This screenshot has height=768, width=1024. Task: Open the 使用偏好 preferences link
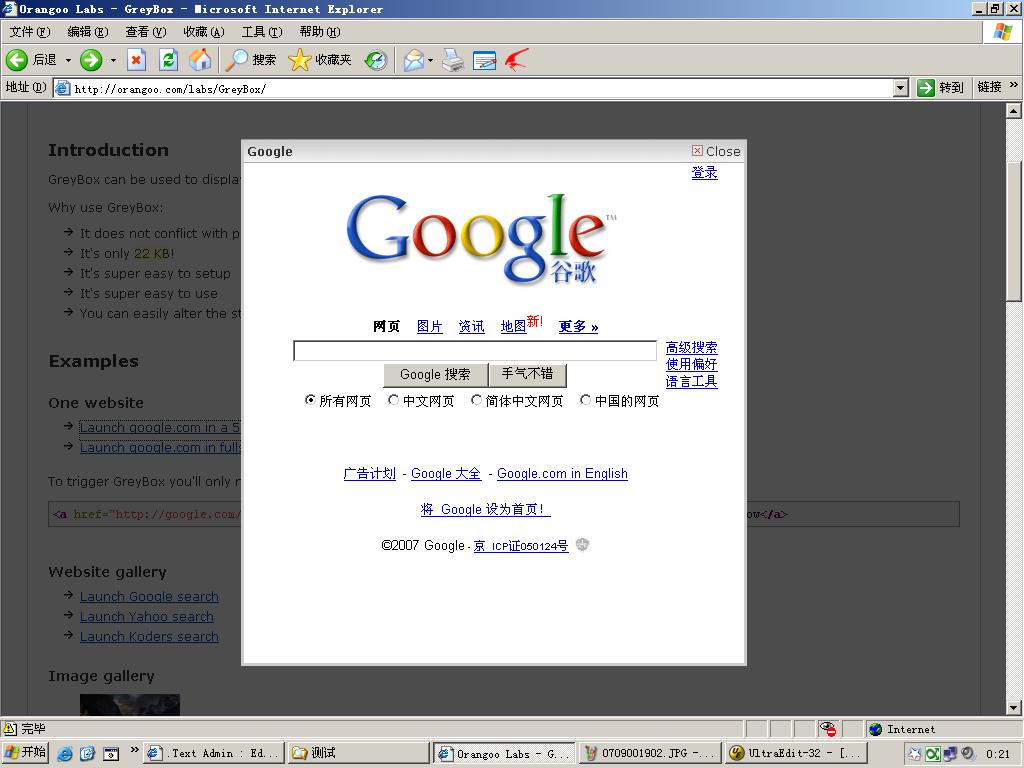point(692,364)
